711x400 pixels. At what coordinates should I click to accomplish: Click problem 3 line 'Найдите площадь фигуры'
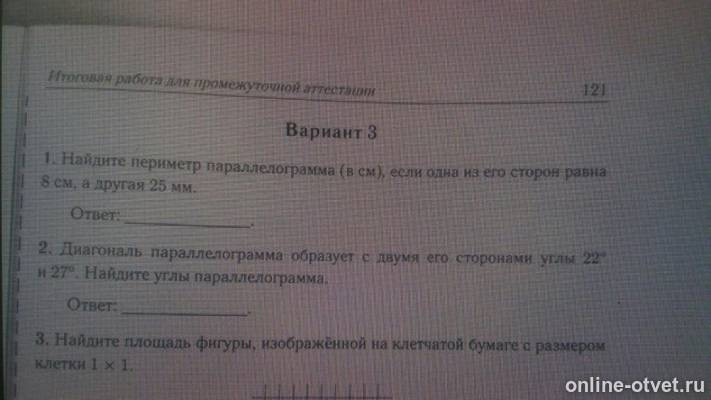coord(320,343)
